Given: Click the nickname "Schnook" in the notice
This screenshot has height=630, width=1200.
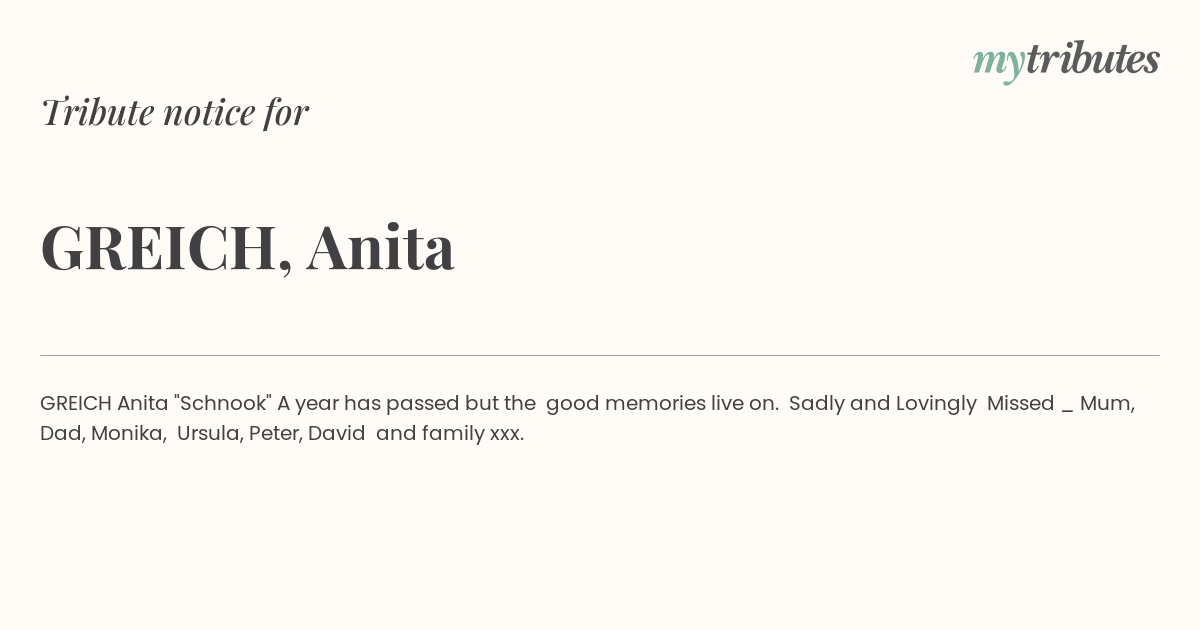Looking at the screenshot, I should pos(222,403).
